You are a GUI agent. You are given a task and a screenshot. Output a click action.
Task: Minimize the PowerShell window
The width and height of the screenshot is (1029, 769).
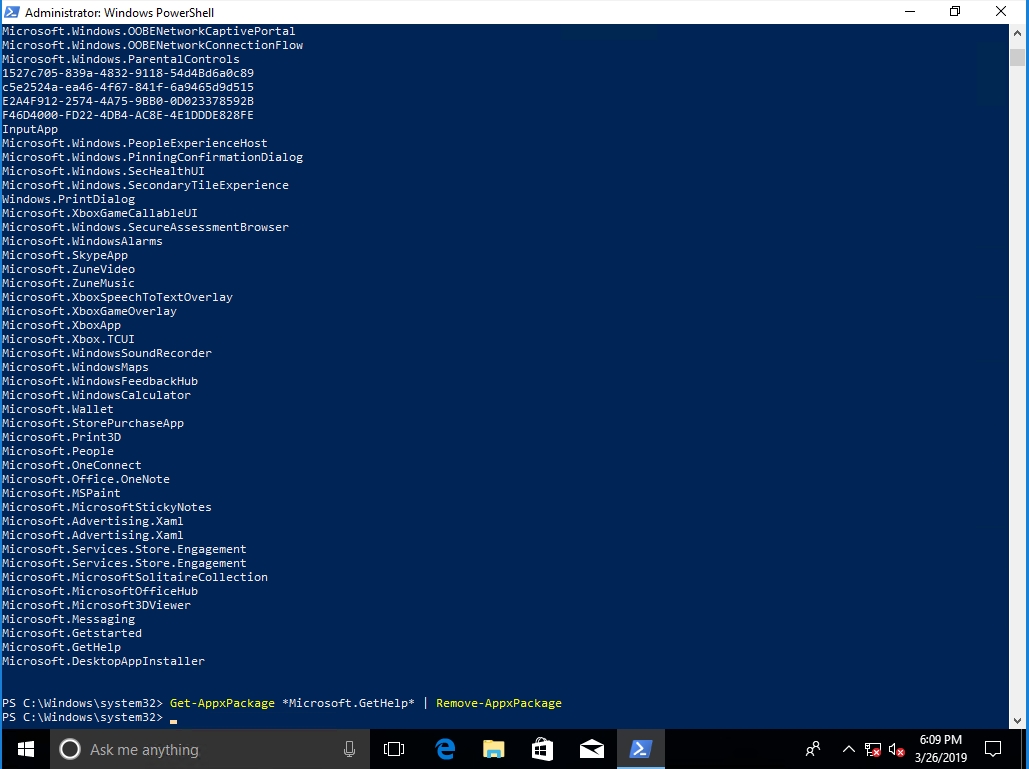[x=910, y=12]
